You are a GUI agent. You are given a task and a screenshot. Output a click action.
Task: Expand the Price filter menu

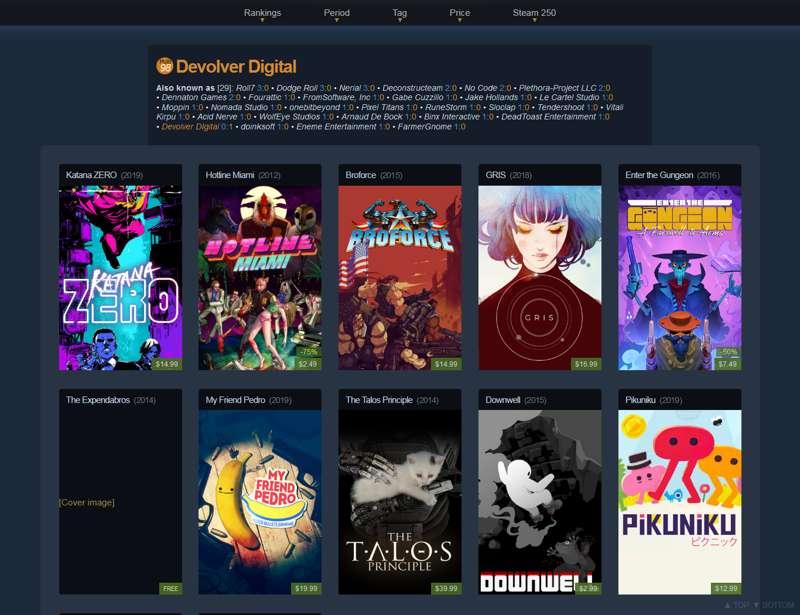(x=460, y=13)
